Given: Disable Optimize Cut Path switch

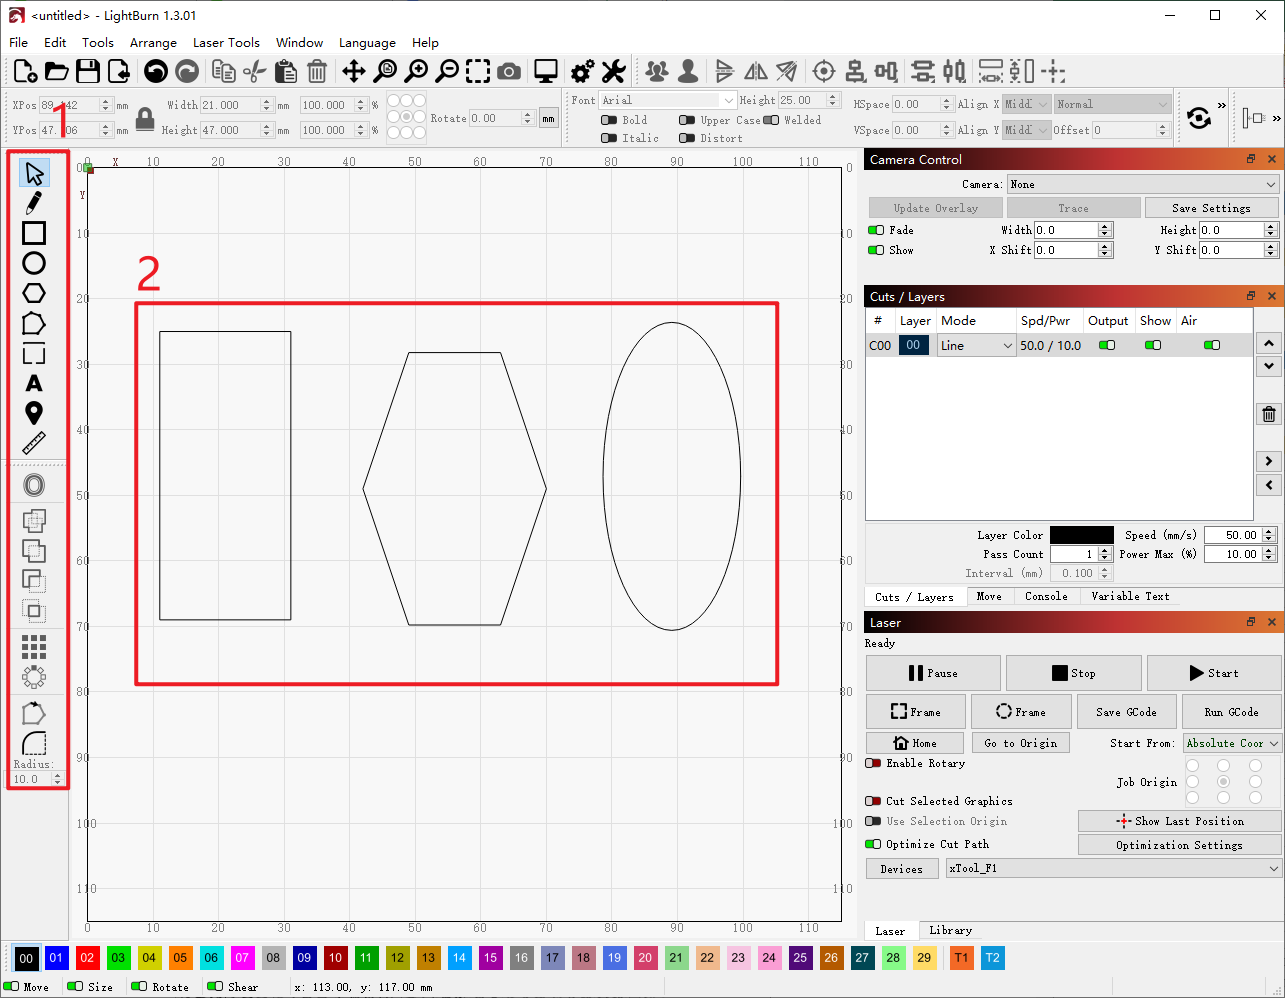Looking at the screenshot, I should [874, 844].
